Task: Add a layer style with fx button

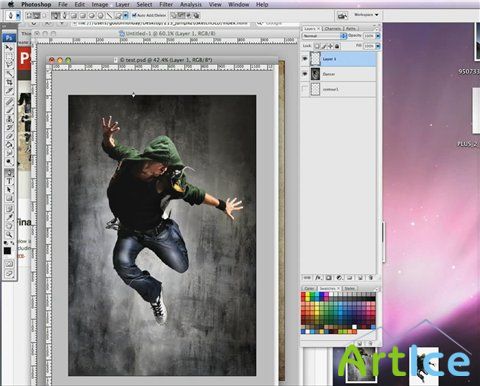Action: [318, 277]
